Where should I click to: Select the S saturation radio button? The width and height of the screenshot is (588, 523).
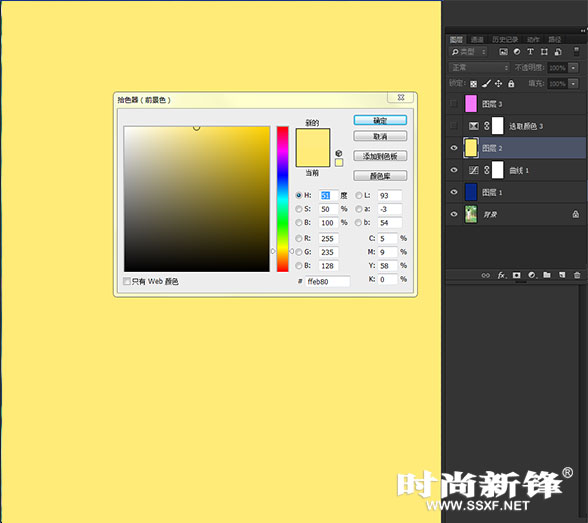299,209
